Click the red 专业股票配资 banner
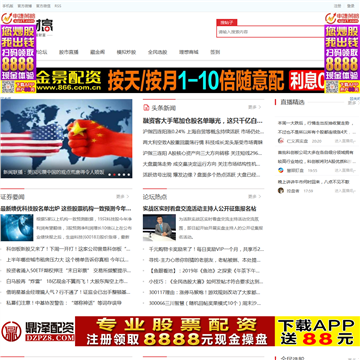Screen dimensions: 360x360 [175, 331]
